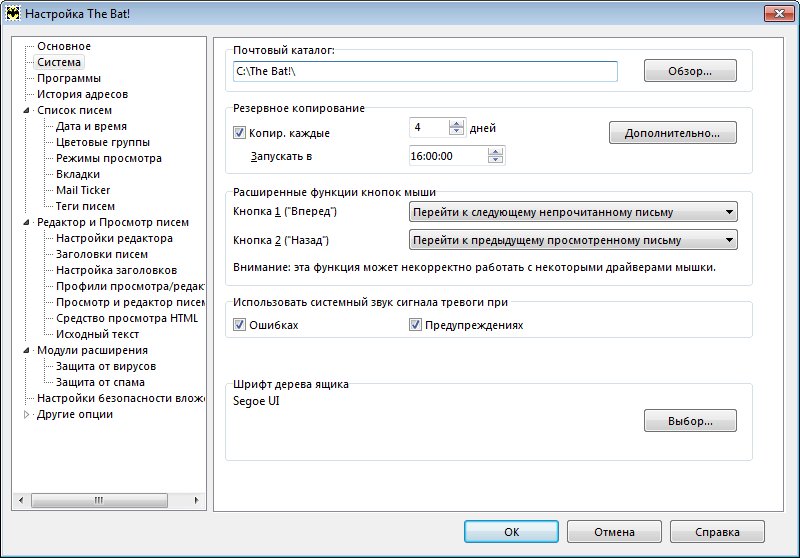Click Почтовый каталог path field
Screen dimensions: 800x558
pos(425,71)
